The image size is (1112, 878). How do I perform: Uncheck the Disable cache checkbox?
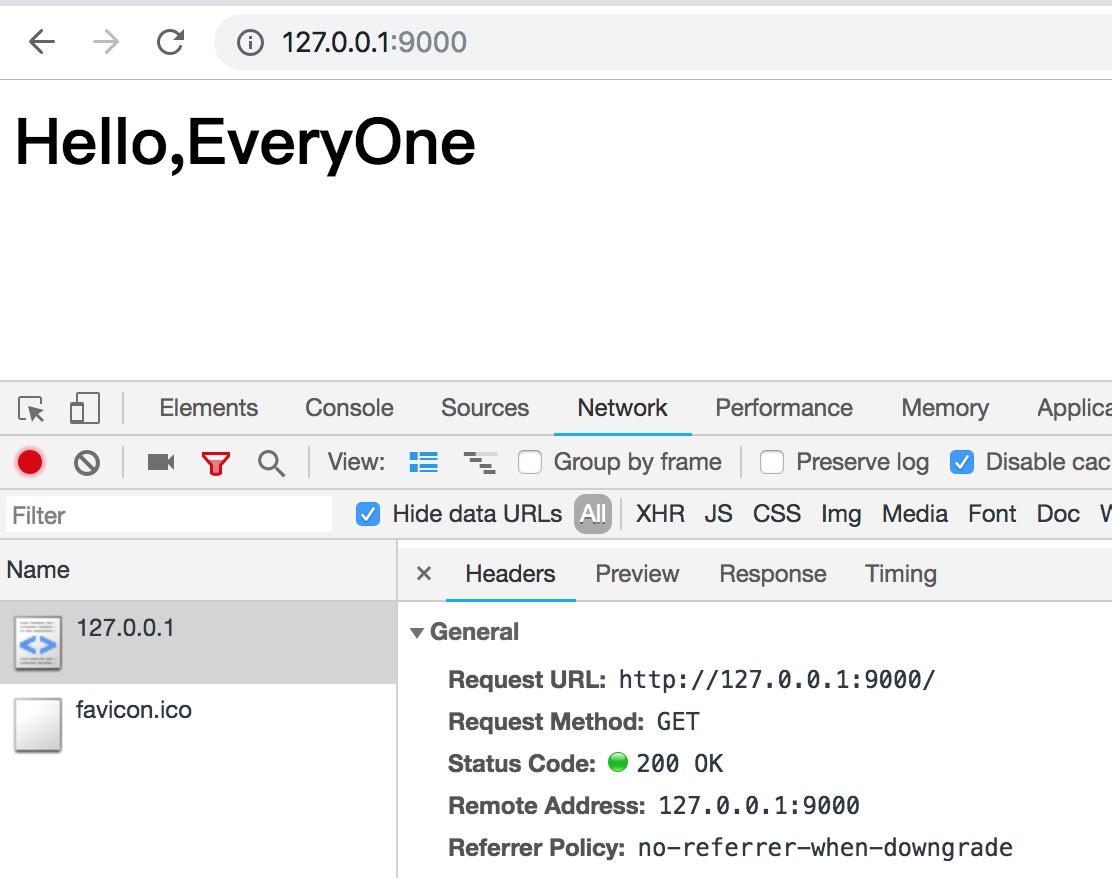coord(962,462)
